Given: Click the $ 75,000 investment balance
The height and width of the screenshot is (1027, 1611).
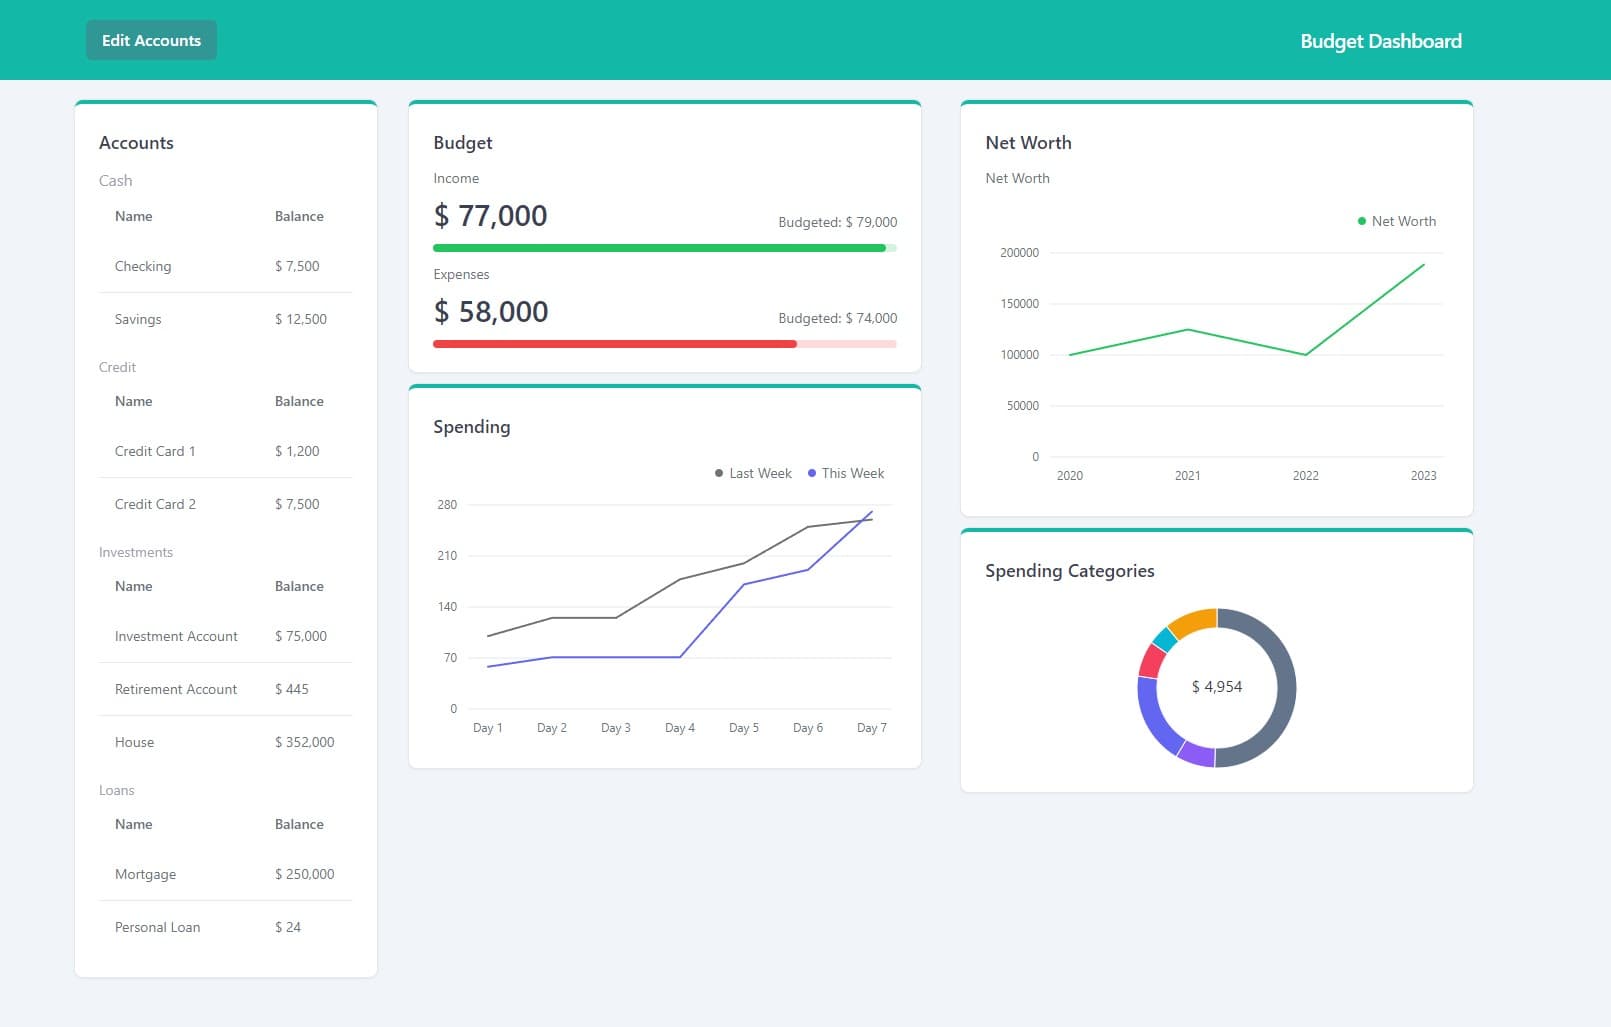Looking at the screenshot, I should point(301,636).
